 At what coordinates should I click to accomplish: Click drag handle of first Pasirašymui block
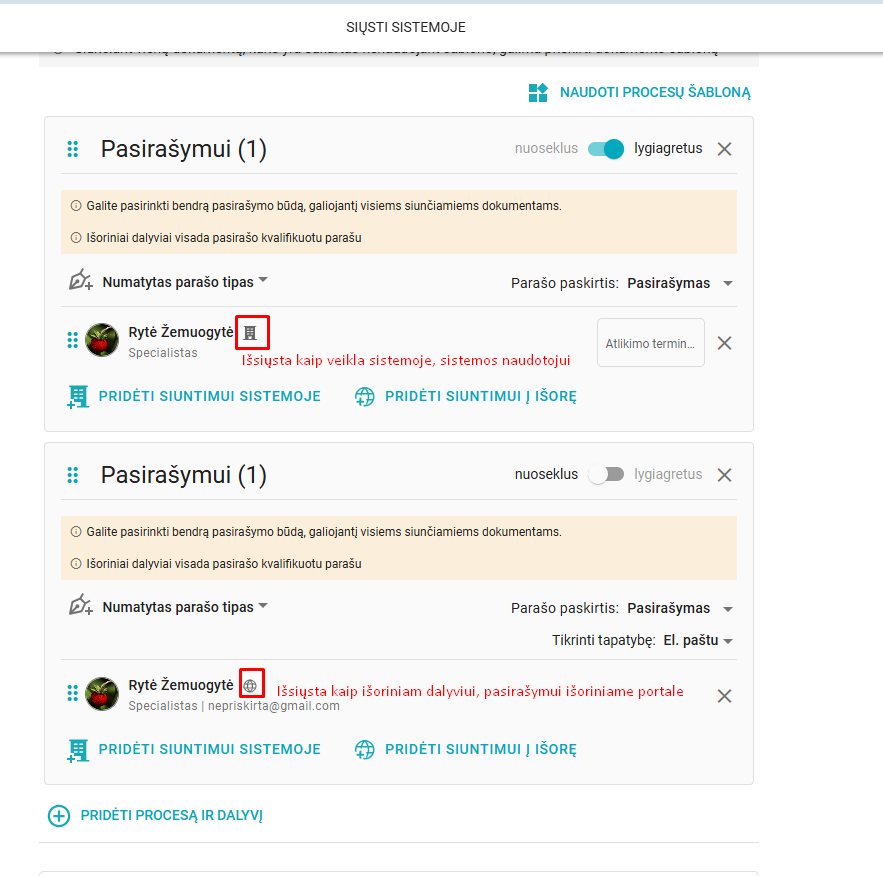(x=72, y=149)
